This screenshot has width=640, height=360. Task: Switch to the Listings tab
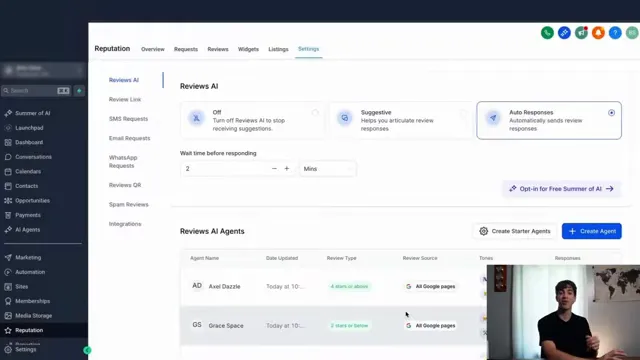(x=278, y=49)
